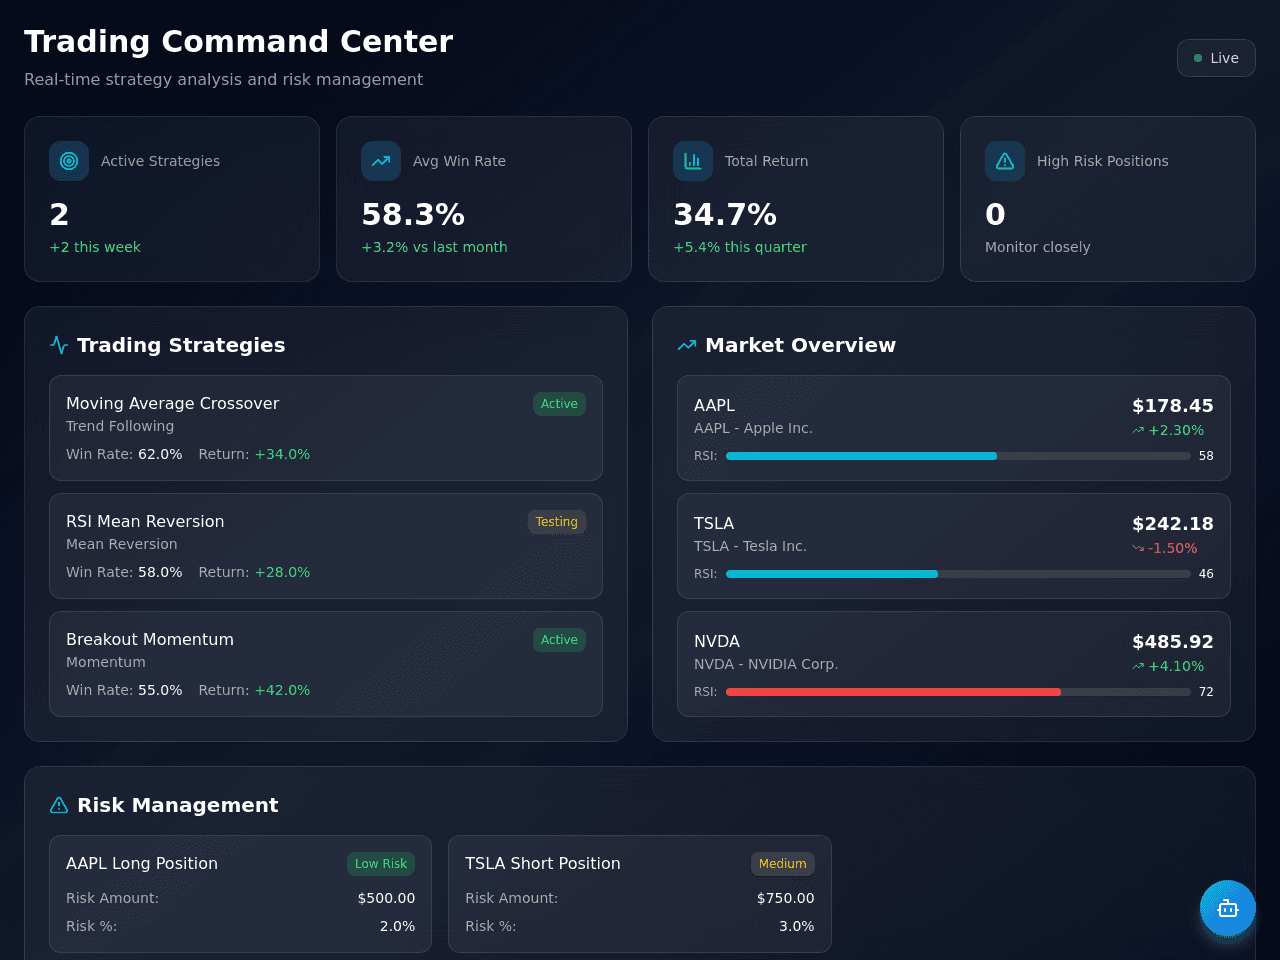Click the 2.0% risk percentage
Viewport: 1280px width, 960px height.
pos(398,926)
